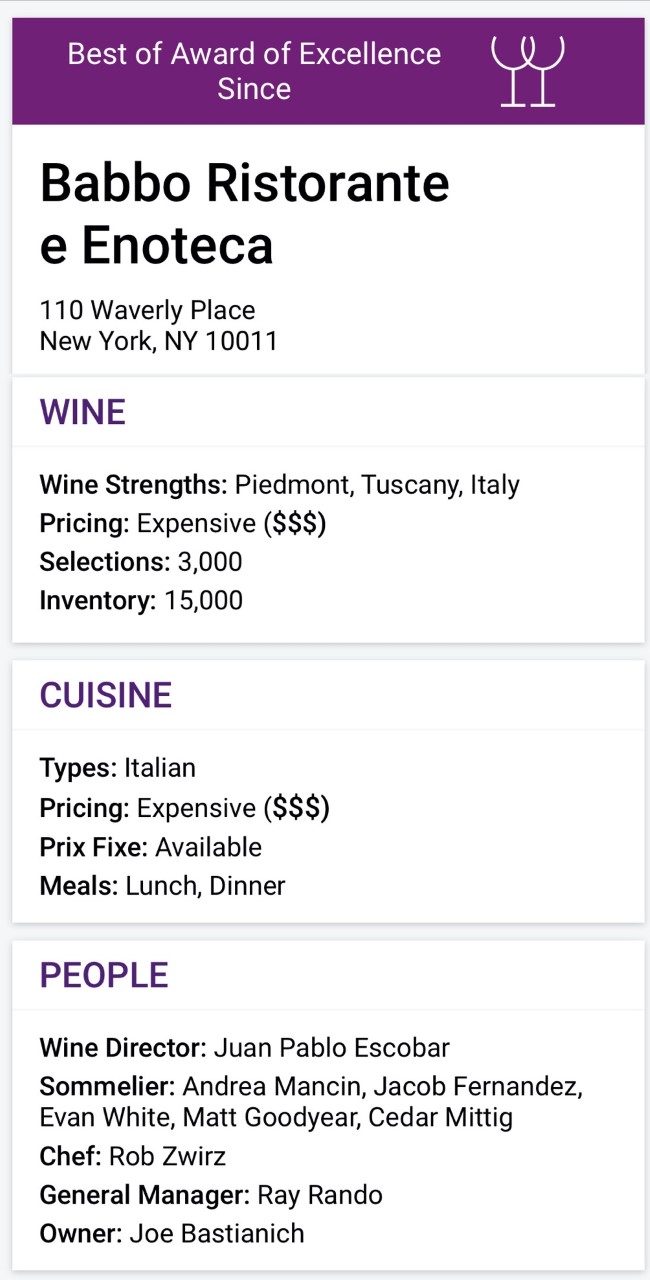650x1280 pixels.
Task: Tap General Manager Ray Rando entry
Action: click(x=211, y=1195)
